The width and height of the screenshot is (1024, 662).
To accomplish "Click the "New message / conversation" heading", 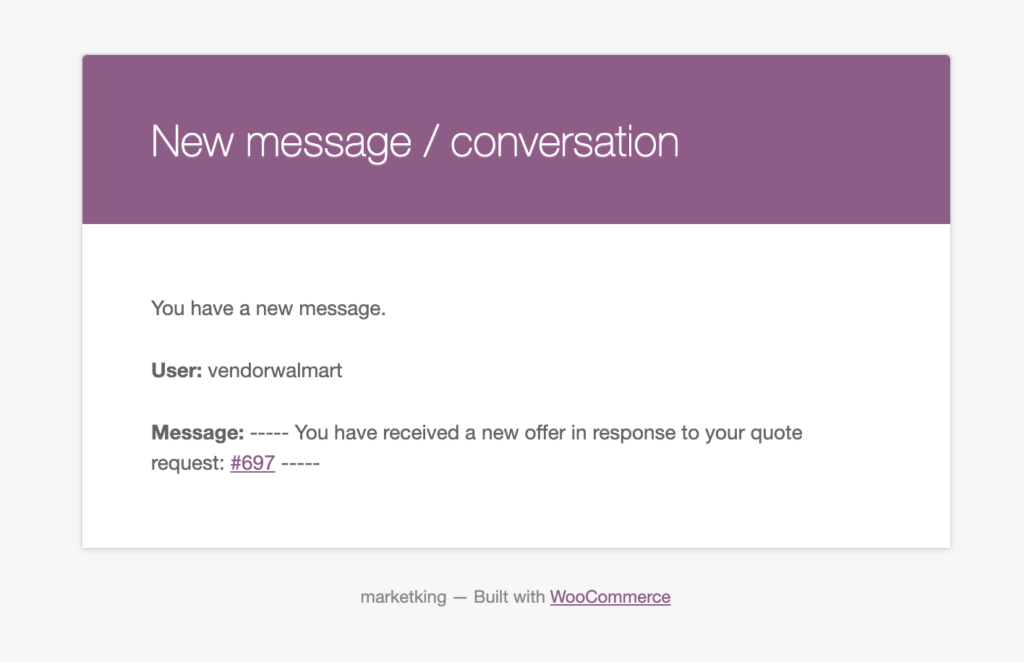I will pos(415,141).
